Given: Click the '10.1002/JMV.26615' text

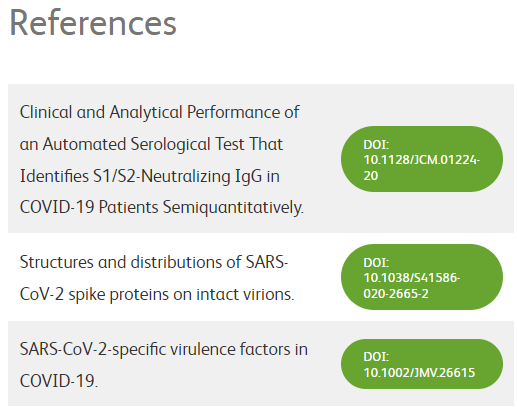Looking at the screenshot, I should coord(419,372).
